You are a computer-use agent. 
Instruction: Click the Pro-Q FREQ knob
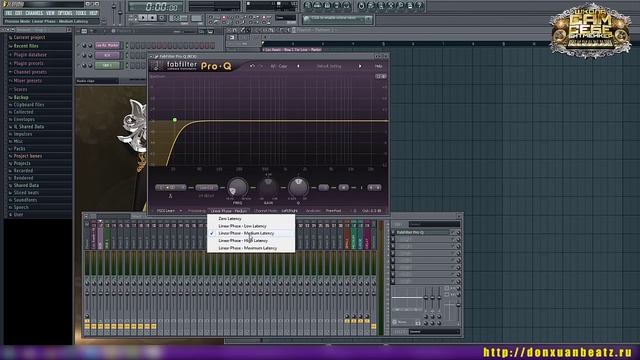pyautogui.click(x=237, y=188)
